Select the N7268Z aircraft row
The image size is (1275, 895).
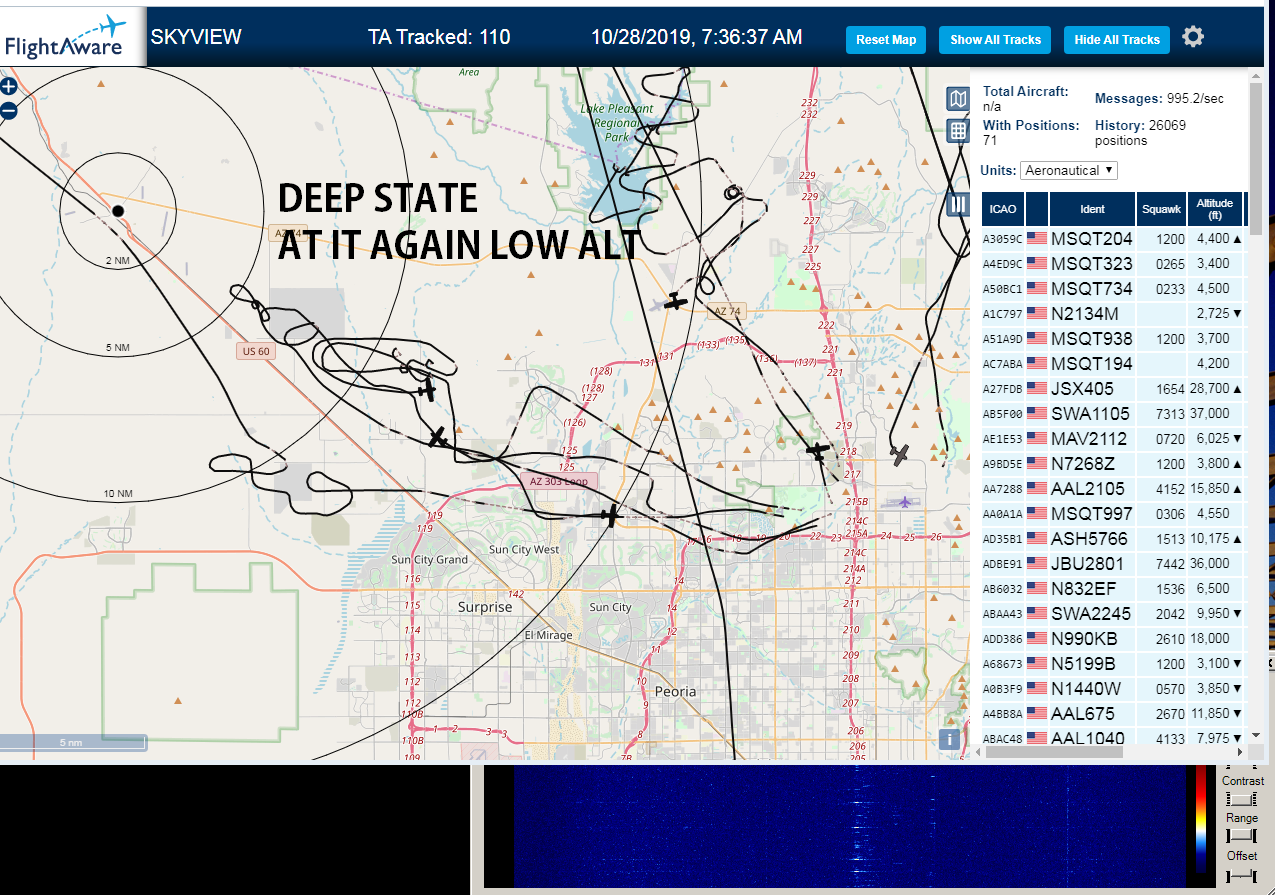[1112, 464]
